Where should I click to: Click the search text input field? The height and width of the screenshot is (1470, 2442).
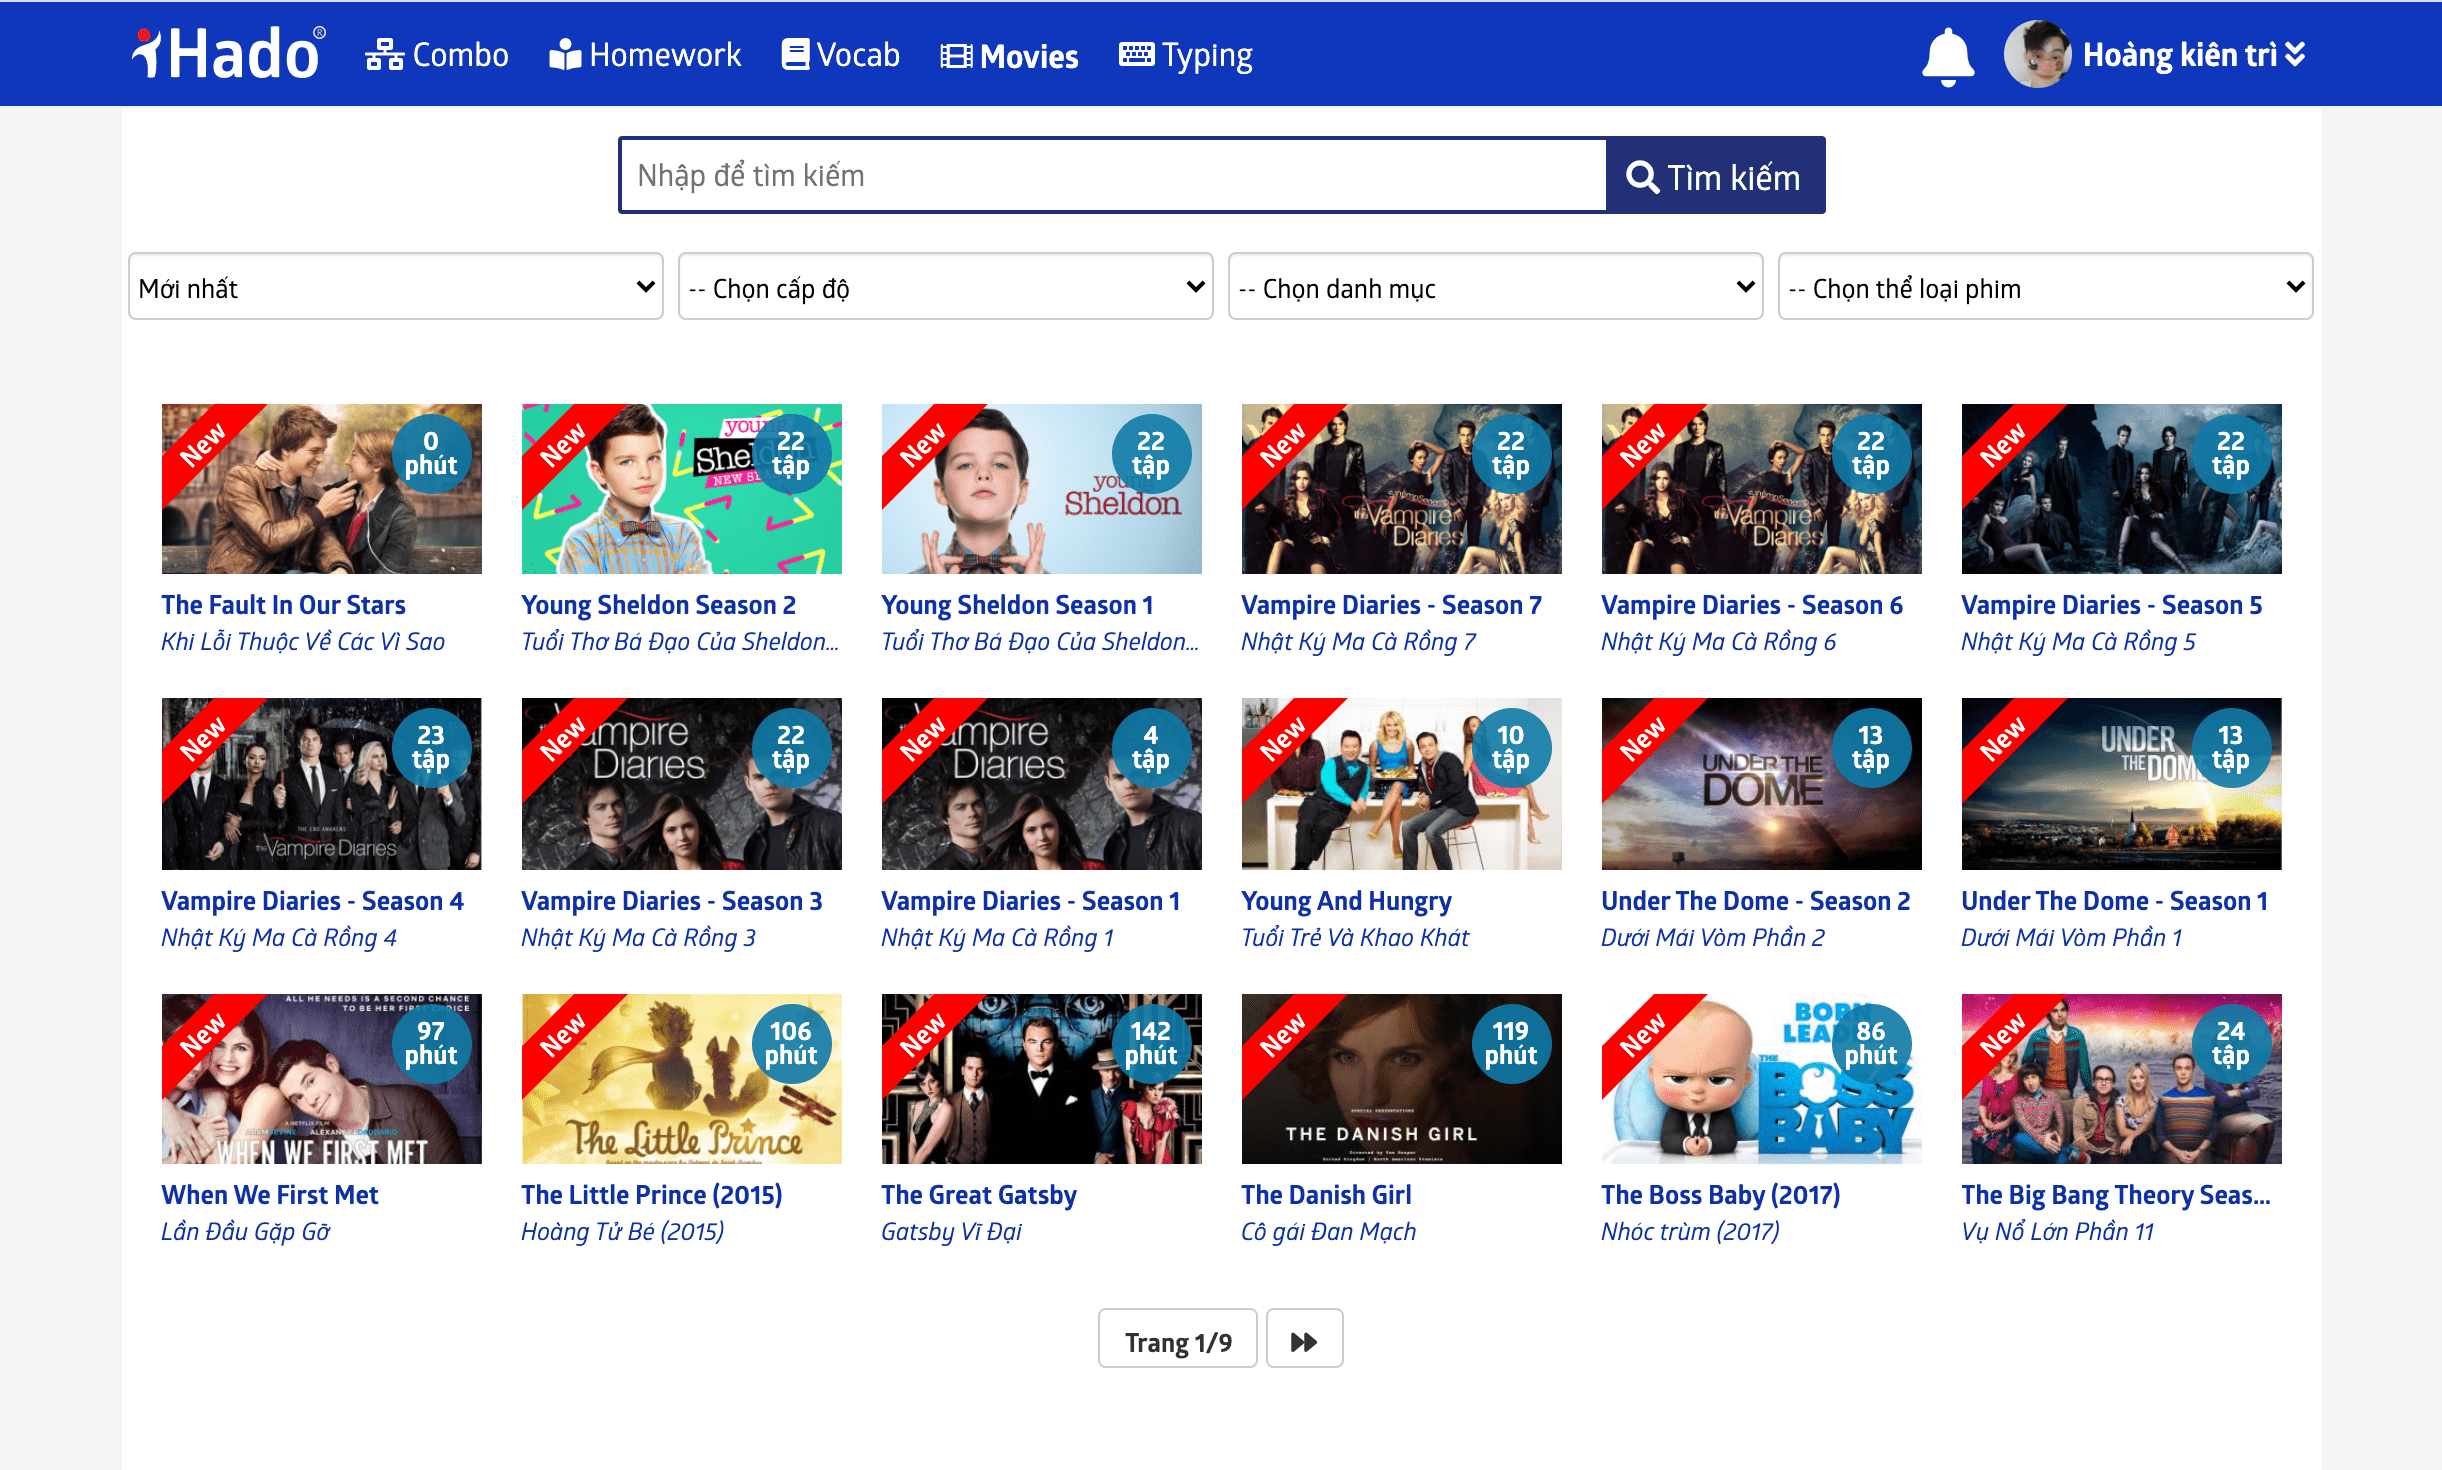click(1112, 176)
